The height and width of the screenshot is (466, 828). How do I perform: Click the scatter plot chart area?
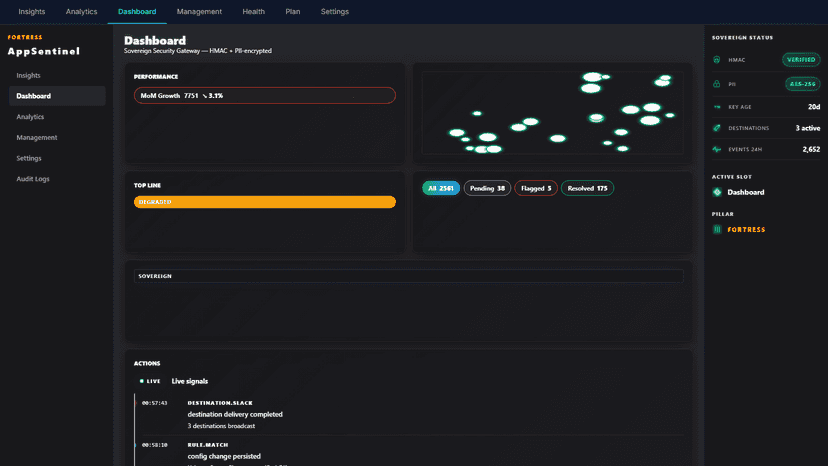552,113
